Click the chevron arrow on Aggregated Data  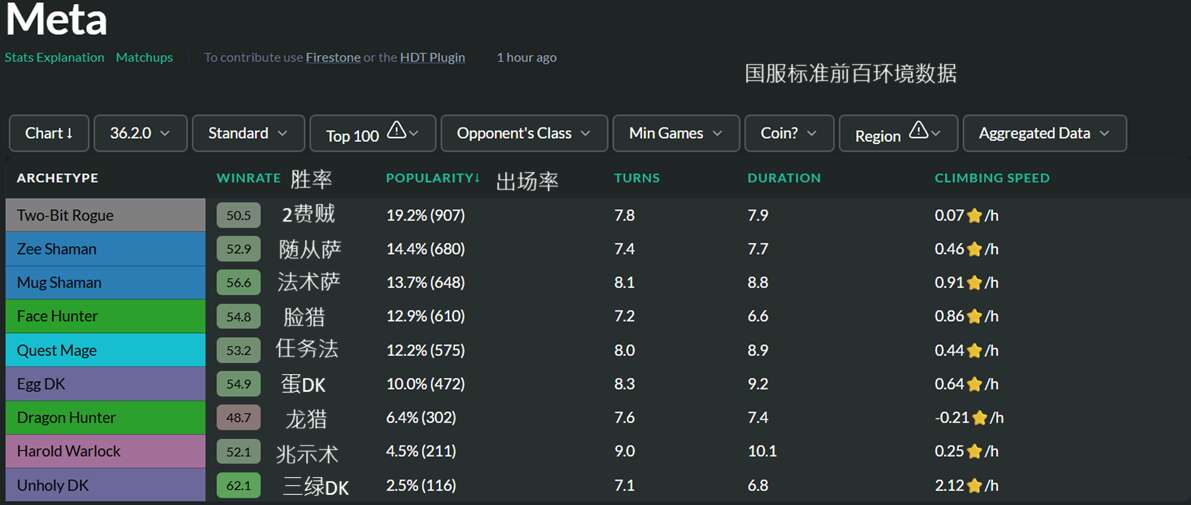(1104, 133)
